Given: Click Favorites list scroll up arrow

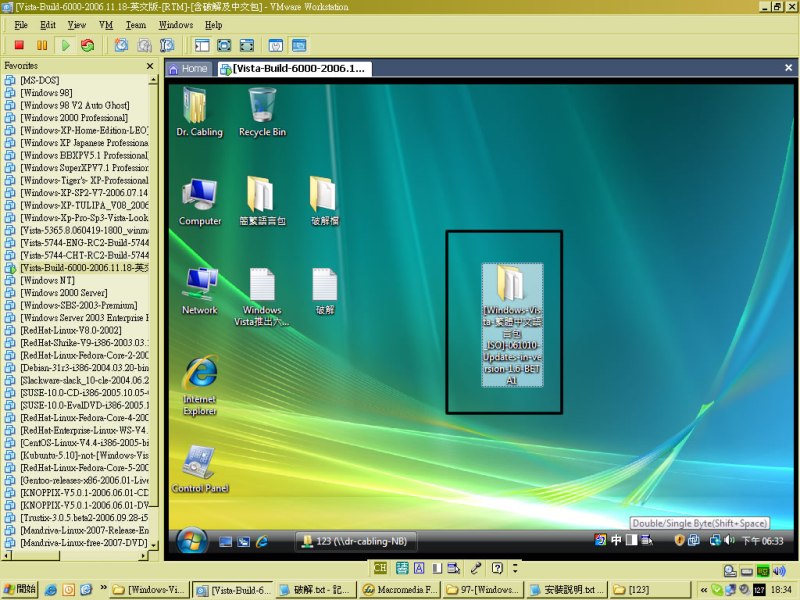Looking at the screenshot, I should (x=153, y=80).
